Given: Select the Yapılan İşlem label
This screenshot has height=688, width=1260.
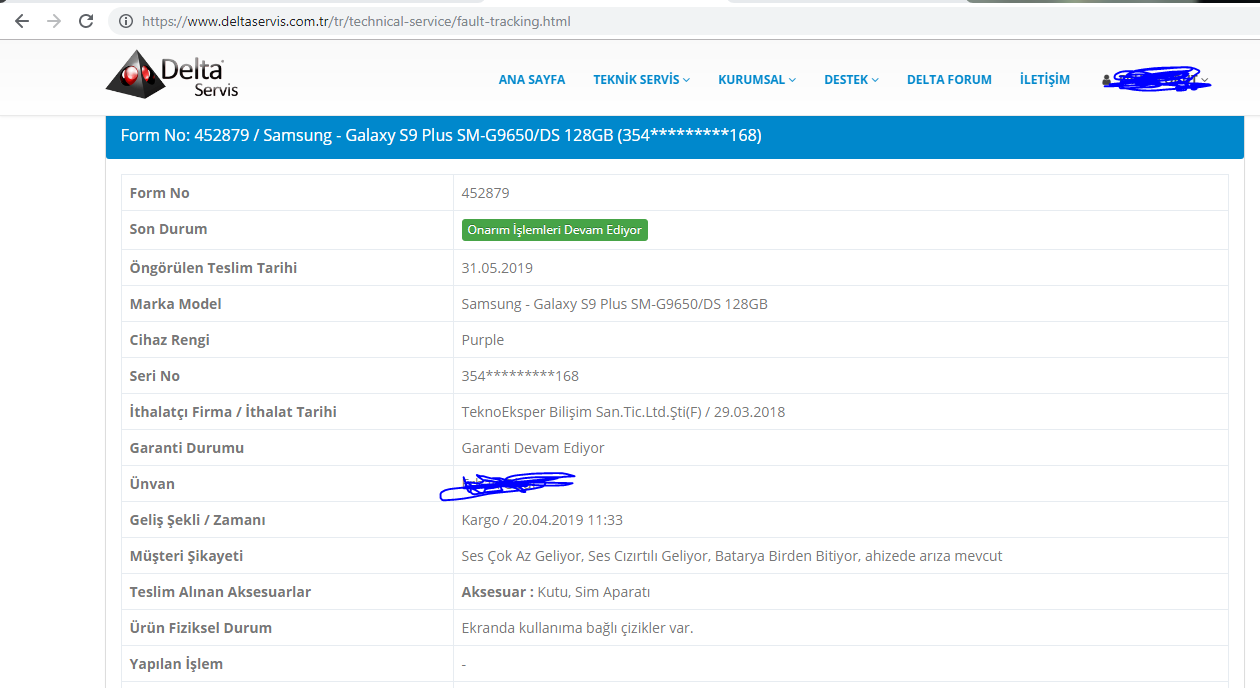Looking at the screenshot, I should (176, 664).
